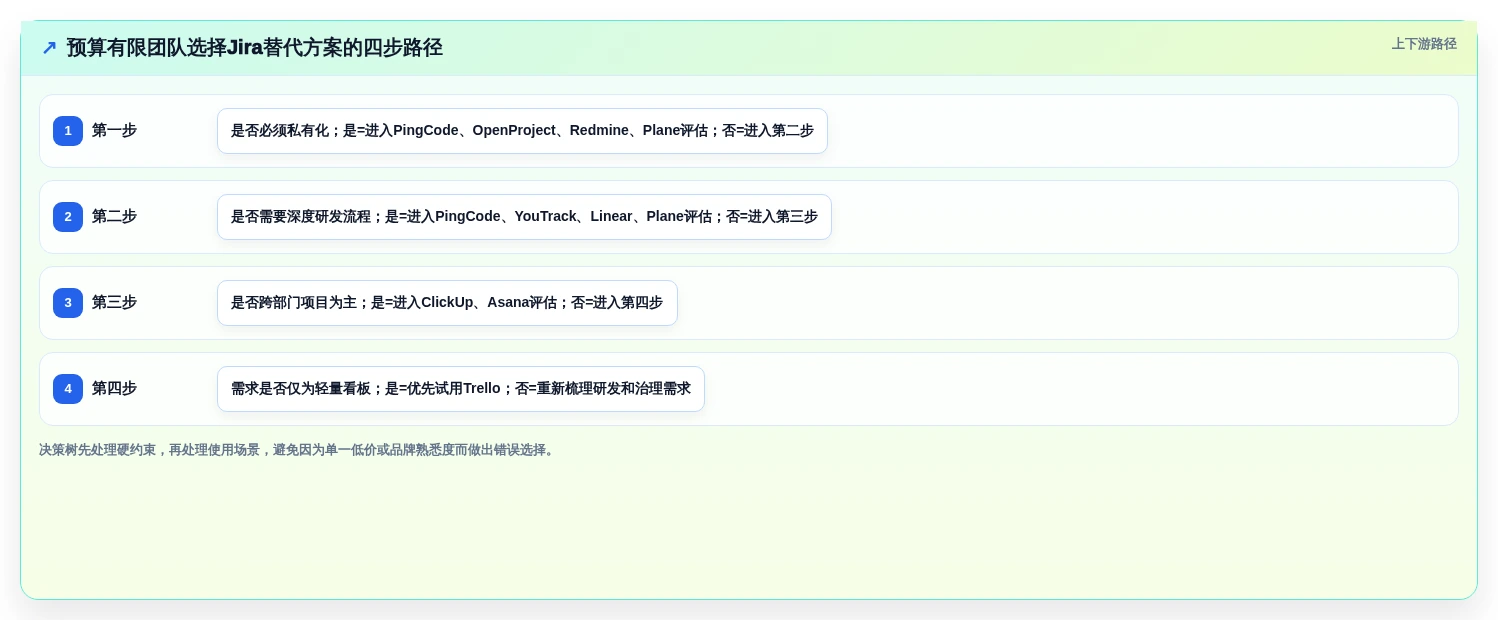Click the box asking 需求是否仅为轻量看板

tap(461, 389)
